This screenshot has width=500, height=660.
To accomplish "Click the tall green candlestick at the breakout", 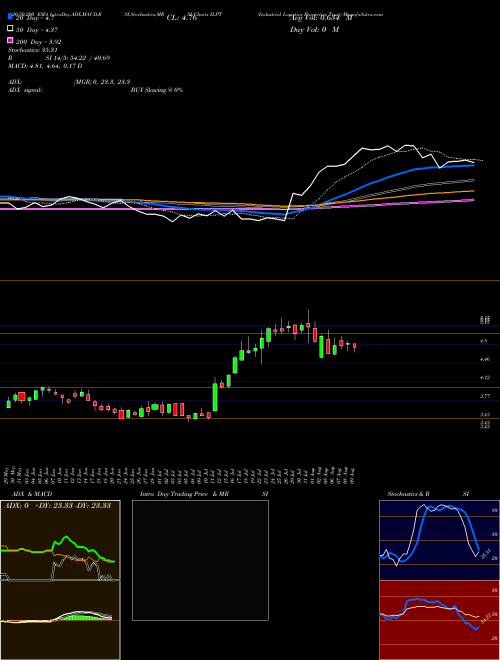I will [215, 397].
